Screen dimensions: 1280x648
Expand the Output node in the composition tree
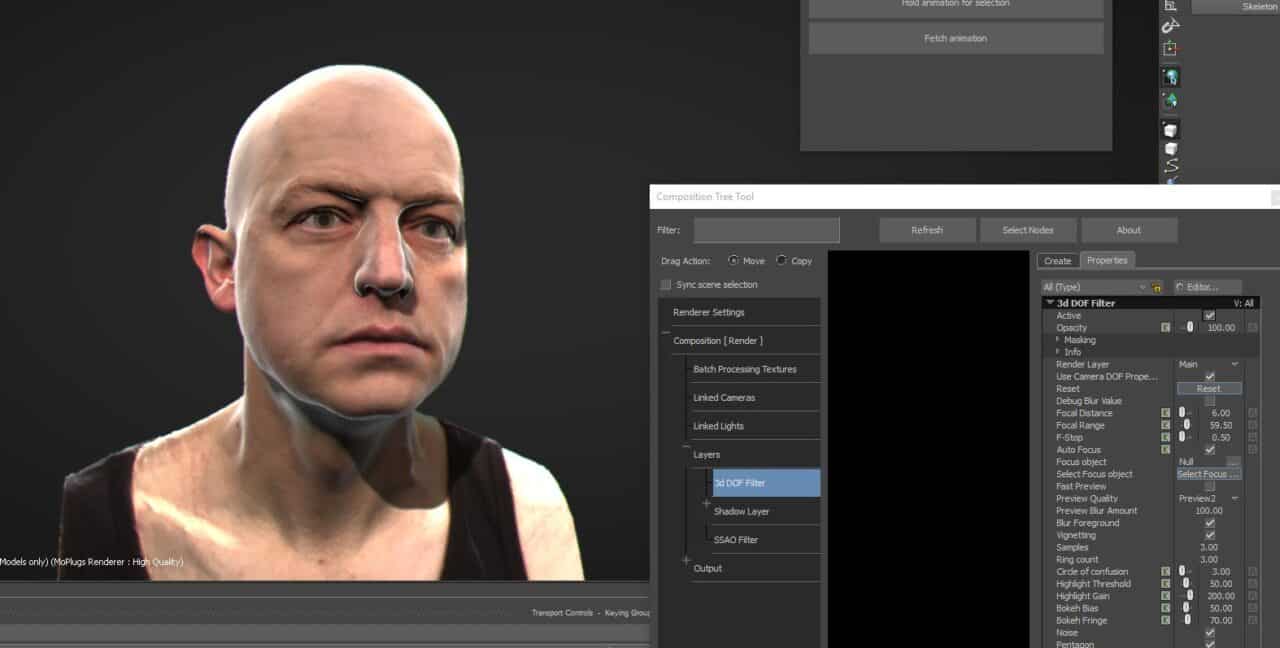click(x=686, y=562)
